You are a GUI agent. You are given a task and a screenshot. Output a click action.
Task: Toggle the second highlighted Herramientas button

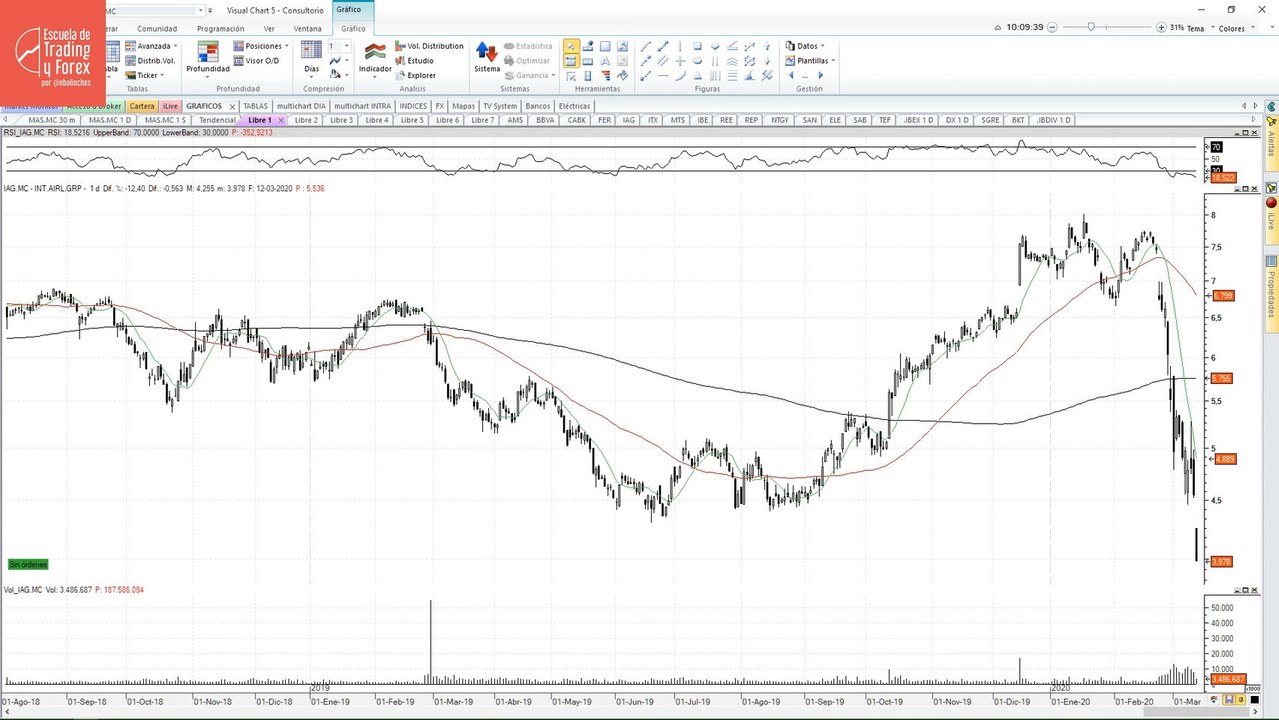click(x=570, y=61)
